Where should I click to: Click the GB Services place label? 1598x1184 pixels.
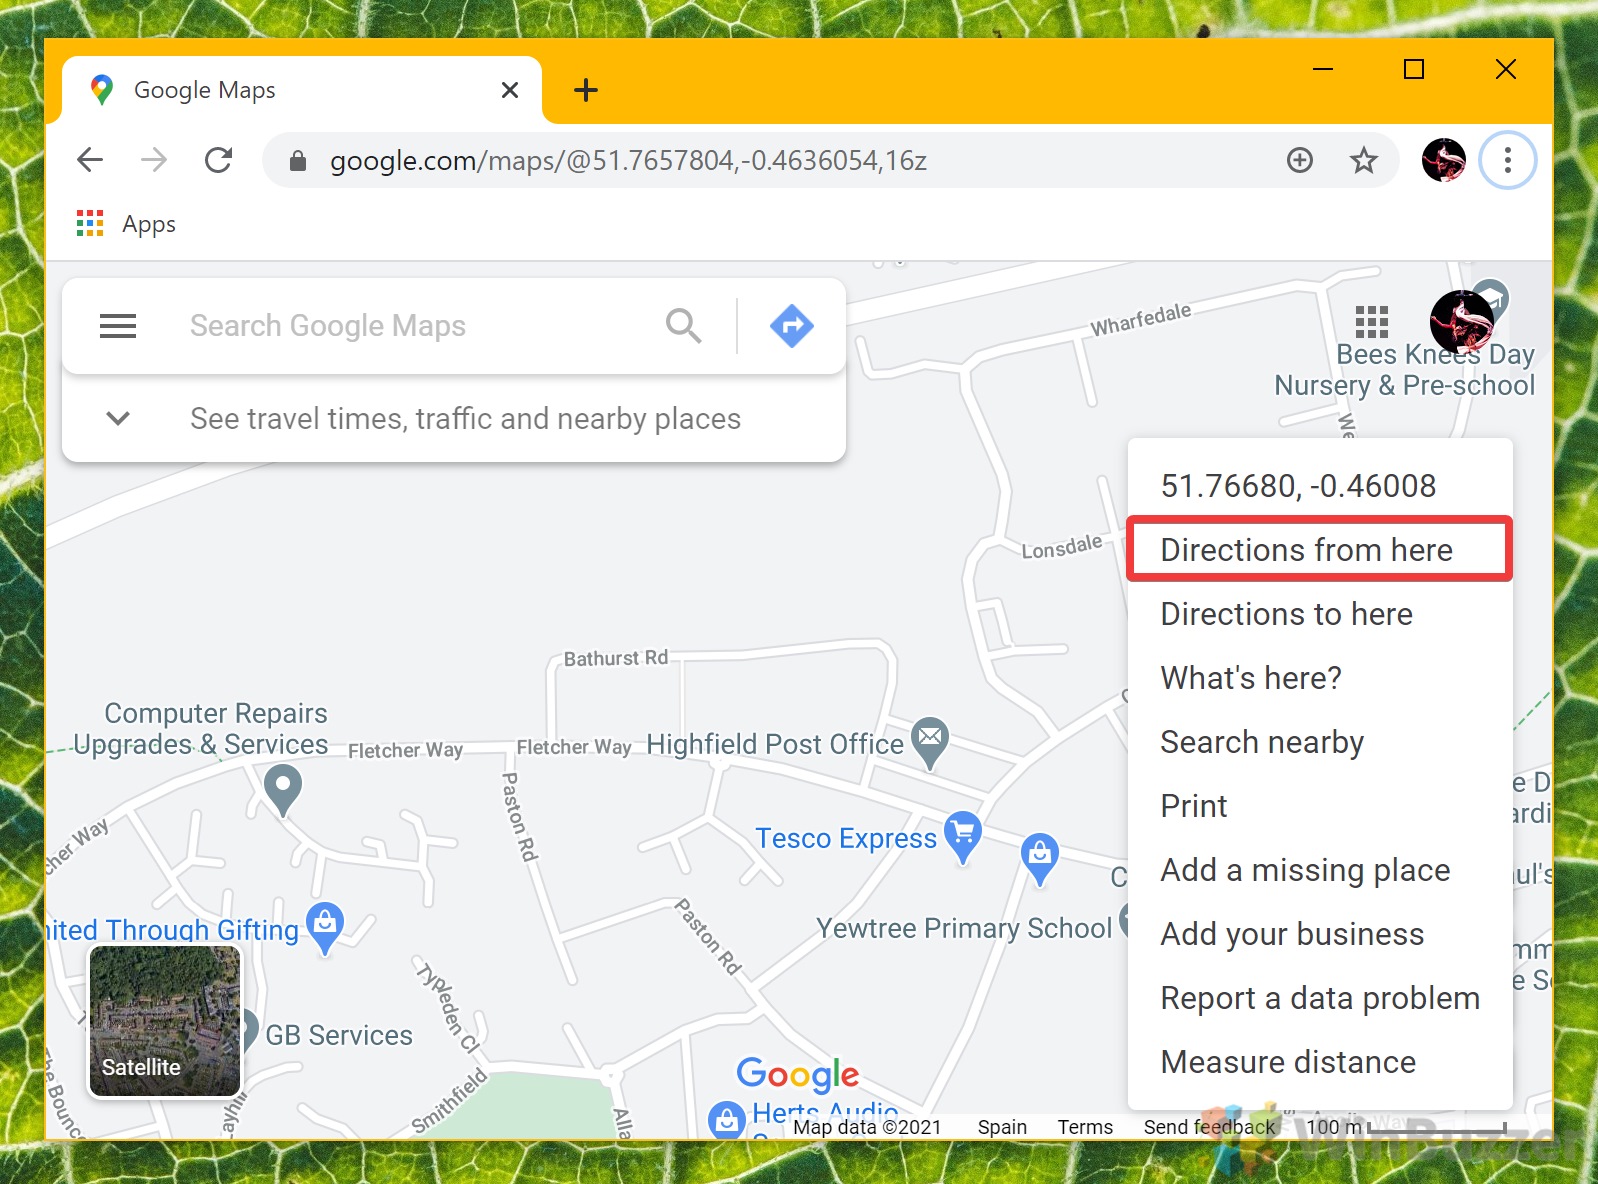[x=339, y=1035]
